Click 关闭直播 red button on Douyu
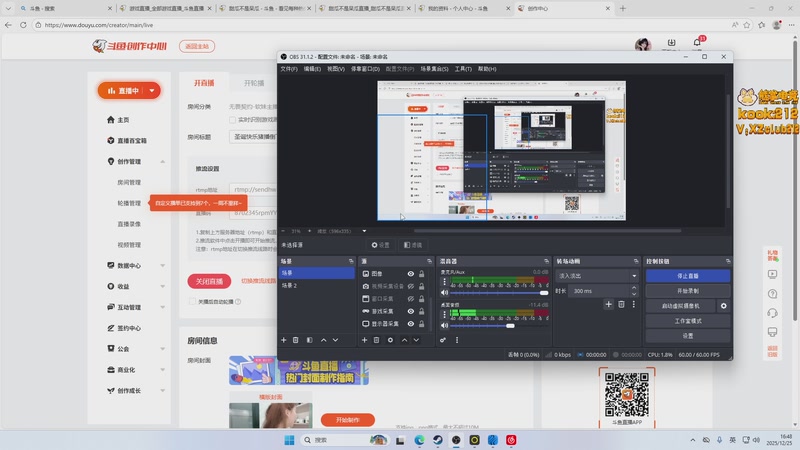800x450 pixels. (209, 281)
